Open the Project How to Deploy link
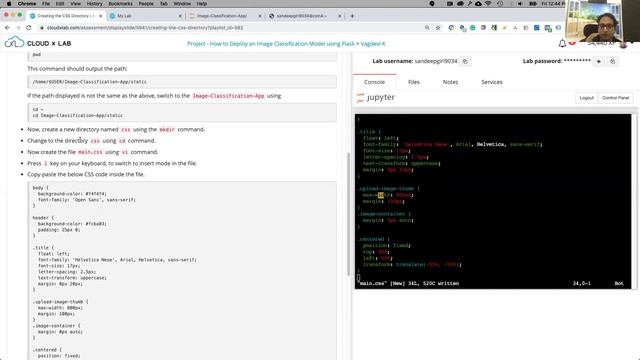 coord(271,44)
